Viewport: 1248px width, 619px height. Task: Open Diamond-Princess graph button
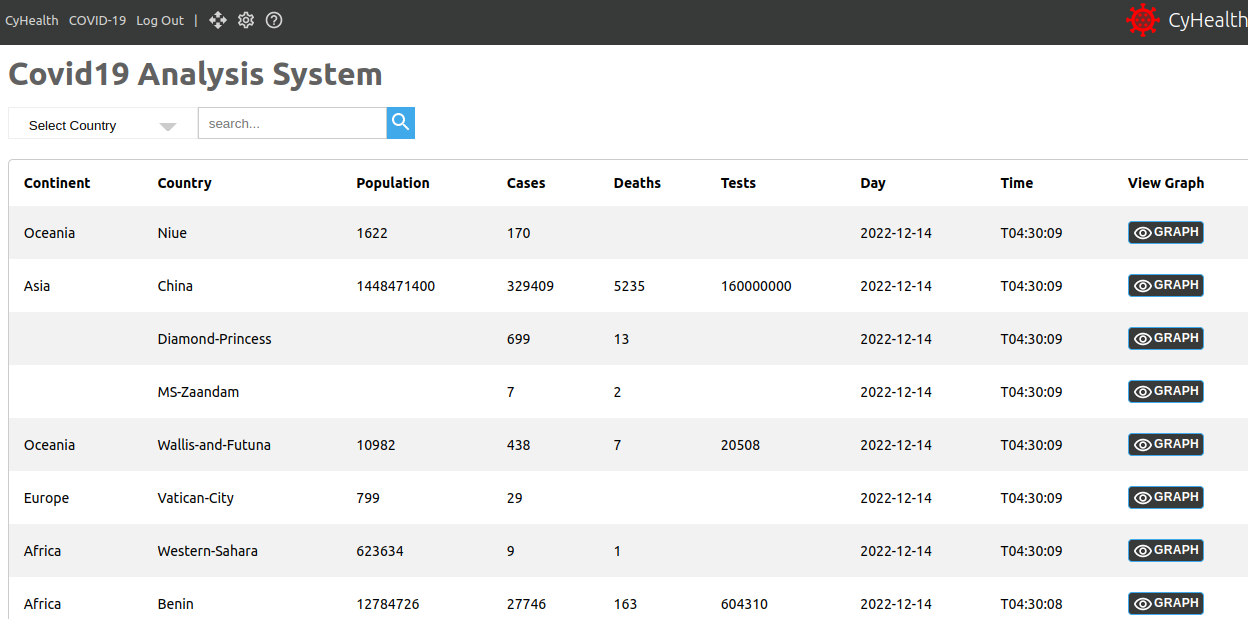[x=1165, y=339]
